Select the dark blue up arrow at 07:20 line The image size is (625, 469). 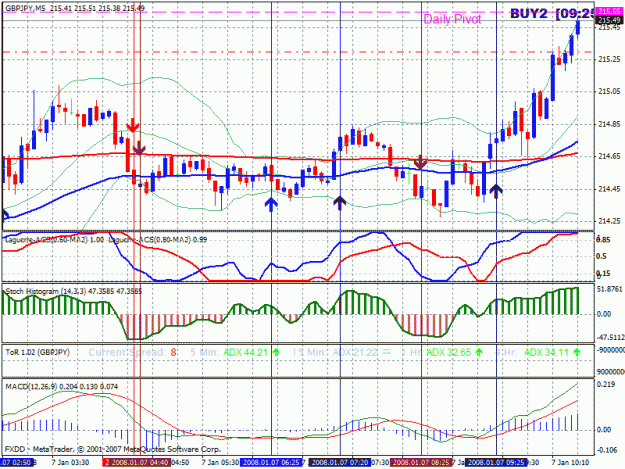[340, 202]
